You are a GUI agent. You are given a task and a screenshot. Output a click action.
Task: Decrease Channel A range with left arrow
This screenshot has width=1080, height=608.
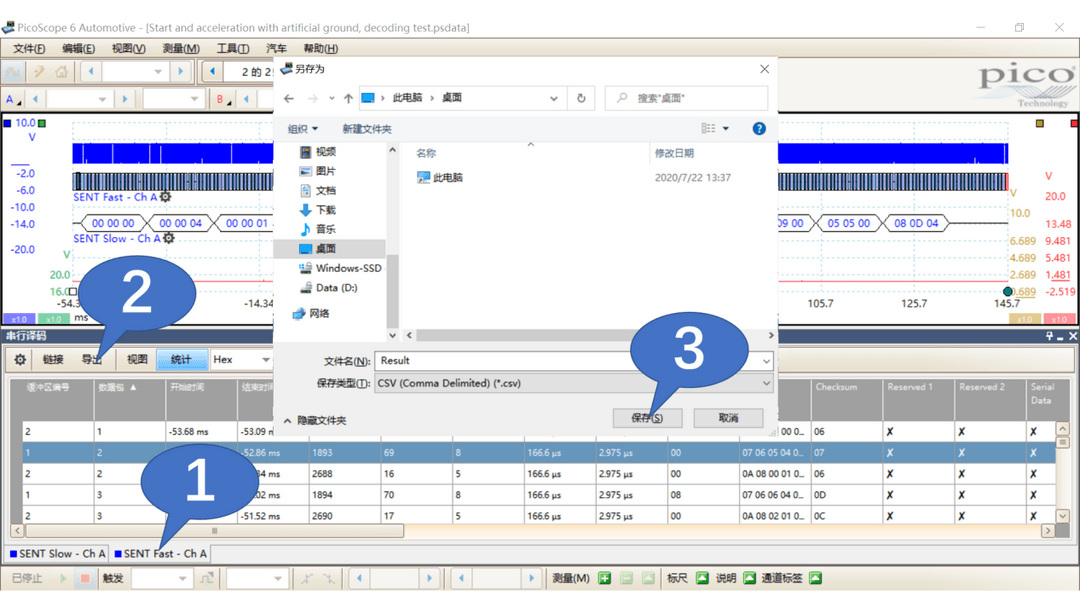tap(35, 99)
